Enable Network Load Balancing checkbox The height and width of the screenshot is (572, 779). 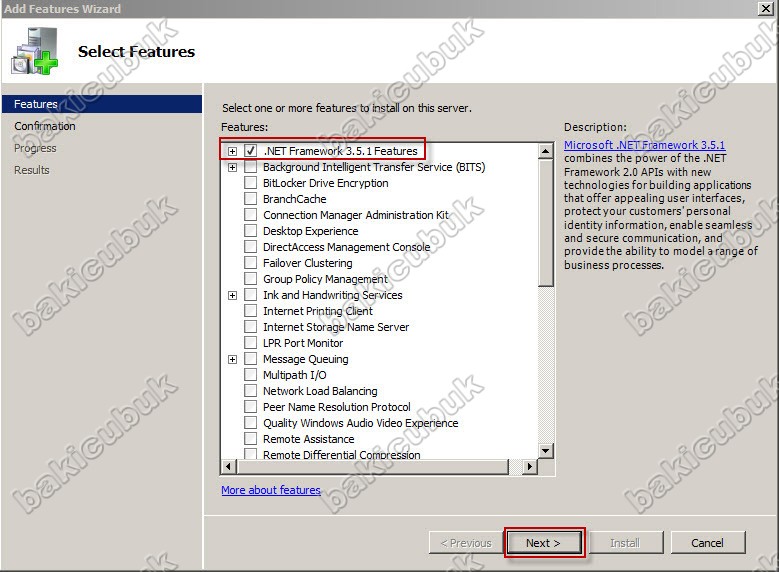[250, 391]
